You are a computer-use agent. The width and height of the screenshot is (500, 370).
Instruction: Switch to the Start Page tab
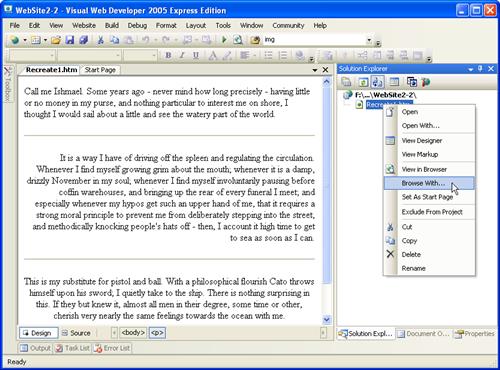pyautogui.click(x=100, y=70)
